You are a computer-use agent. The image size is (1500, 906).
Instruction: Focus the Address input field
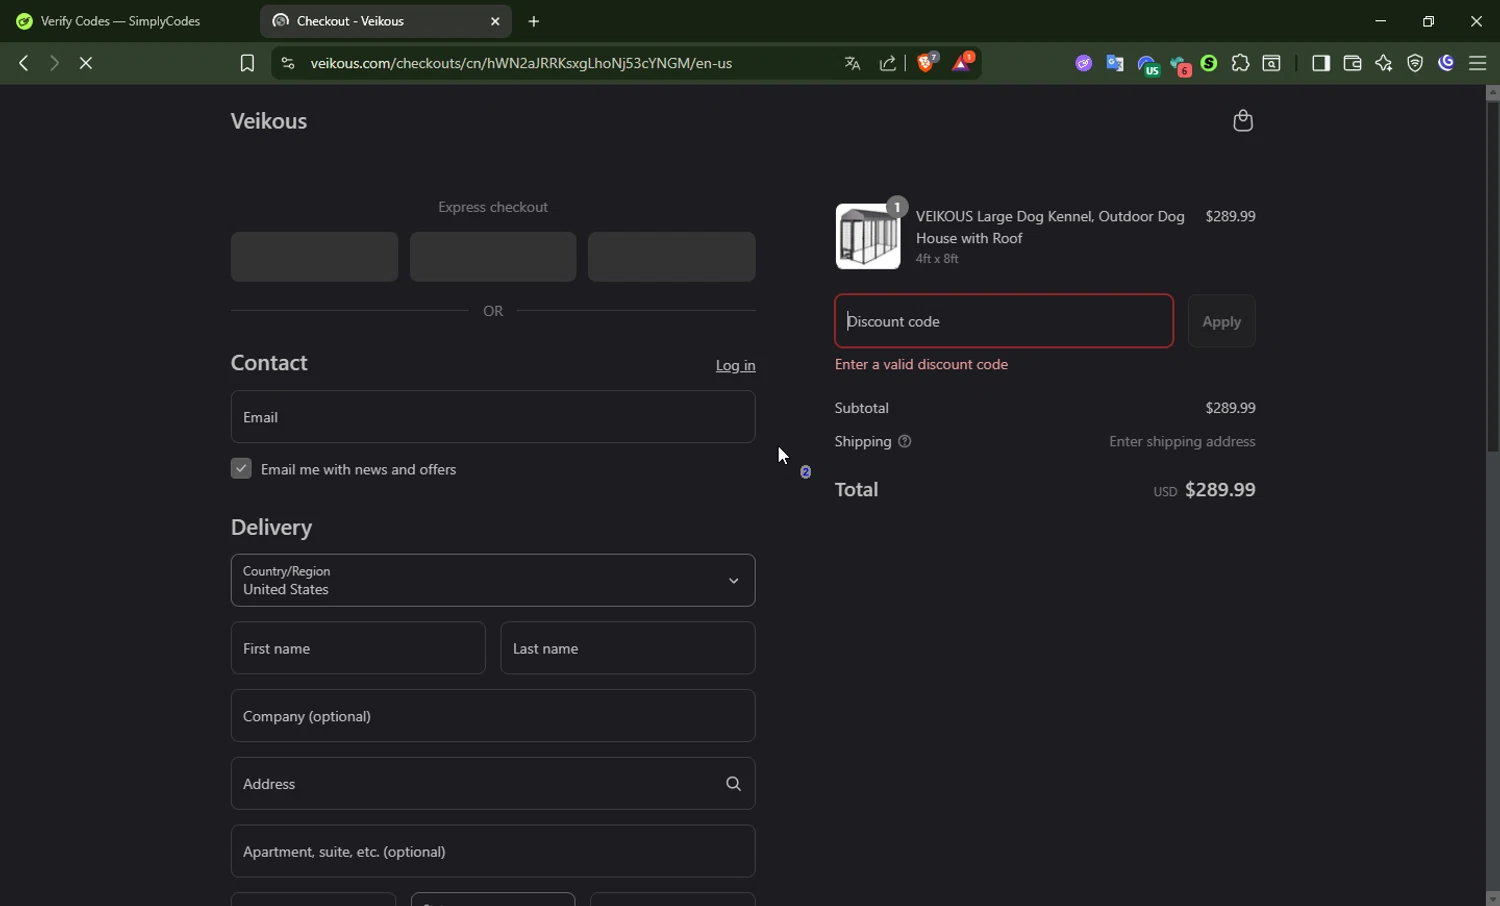[x=493, y=784]
